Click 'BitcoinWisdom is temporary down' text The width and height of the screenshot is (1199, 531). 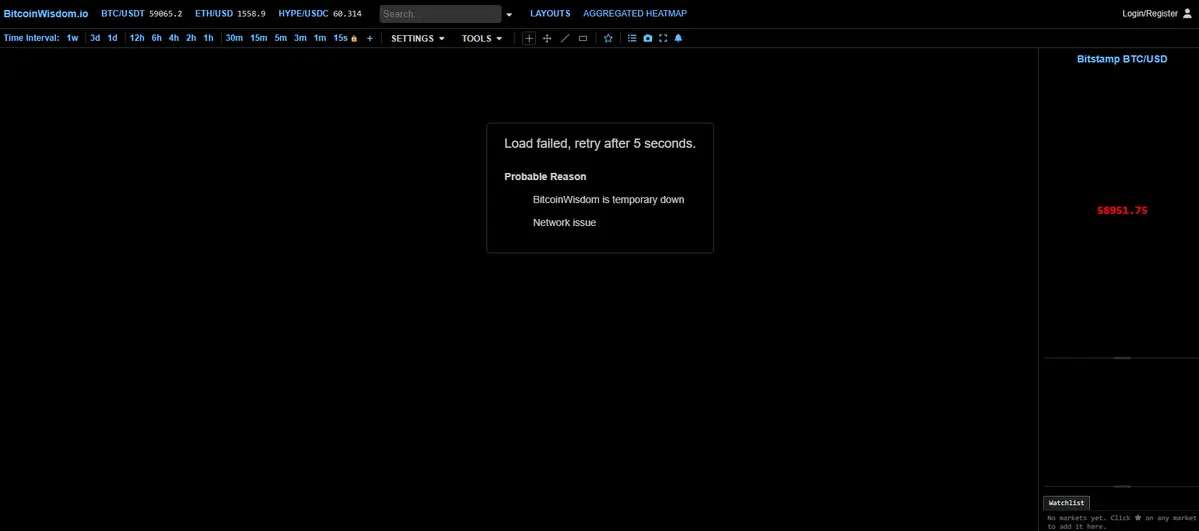[x=609, y=200]
